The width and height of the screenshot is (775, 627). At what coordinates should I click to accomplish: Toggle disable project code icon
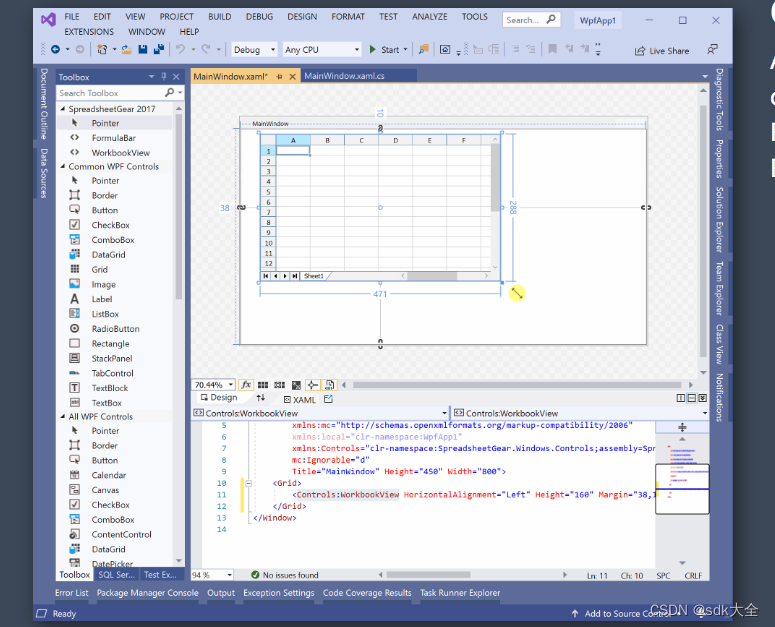[329, 384]
